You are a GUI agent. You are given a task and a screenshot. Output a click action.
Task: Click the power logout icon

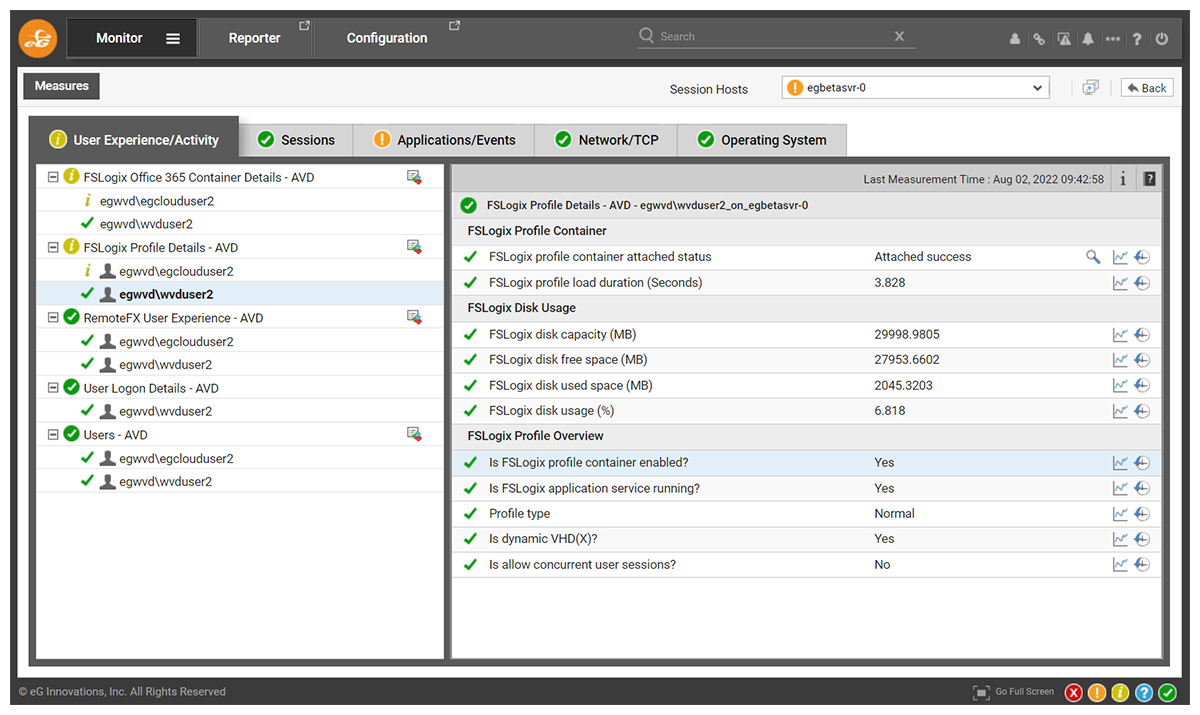click(1162, 39)
